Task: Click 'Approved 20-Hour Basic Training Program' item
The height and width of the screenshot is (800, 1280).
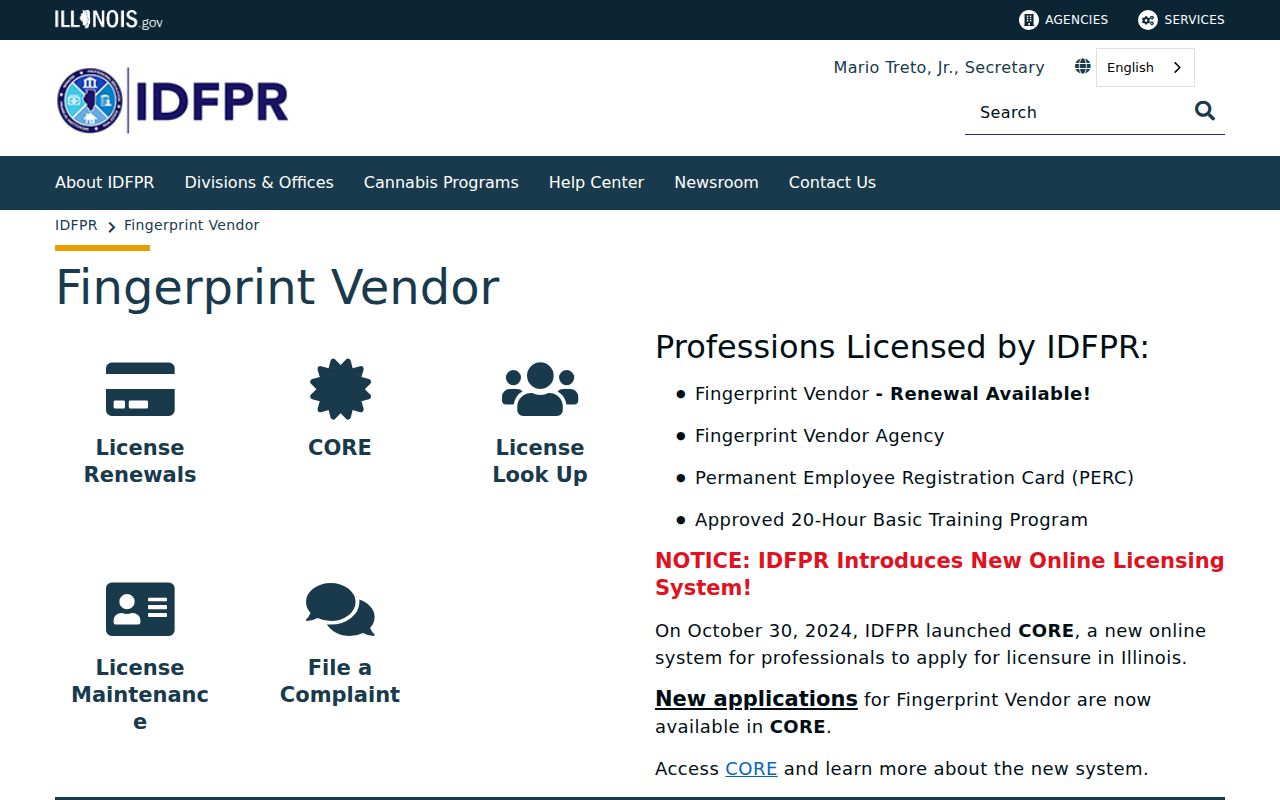Action: pos(891,520)
